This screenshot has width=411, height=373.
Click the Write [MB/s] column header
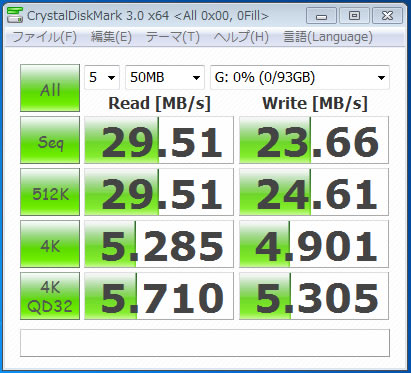[315, 103]
